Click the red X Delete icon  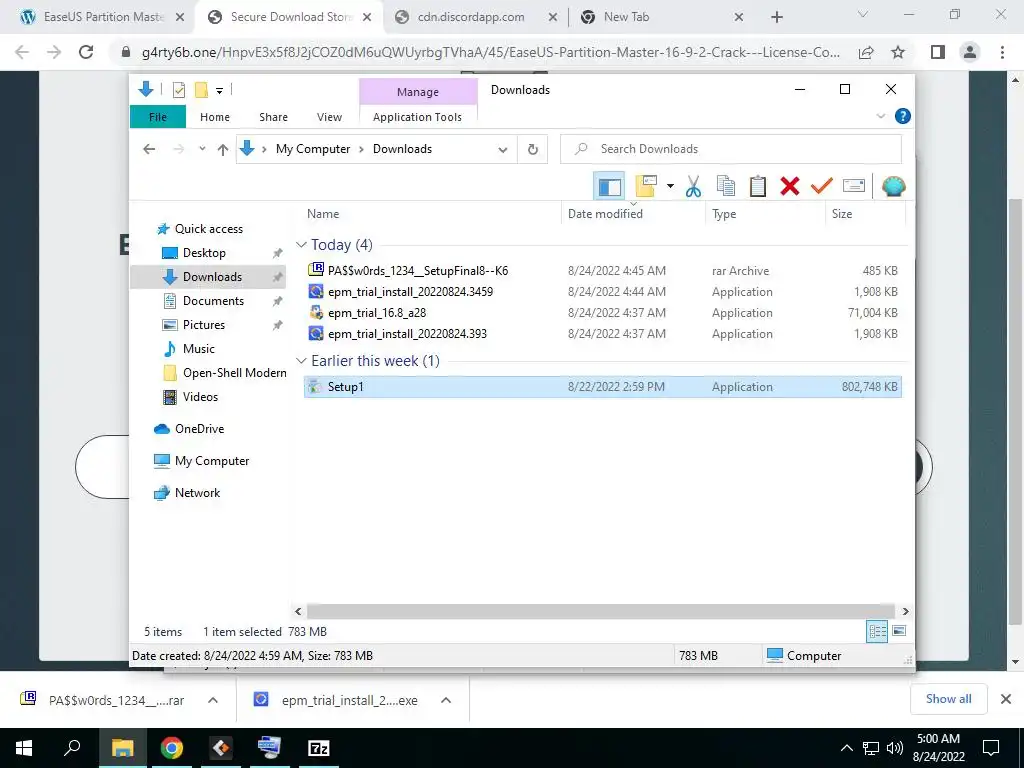790,187
